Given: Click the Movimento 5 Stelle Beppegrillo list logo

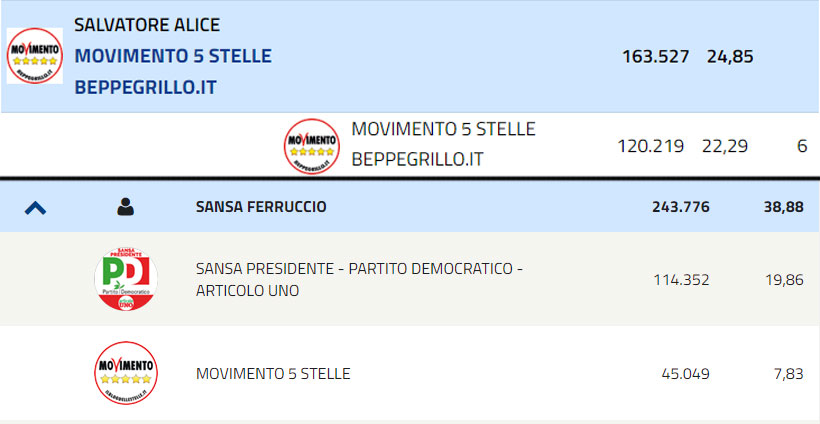Looking at the screenshot, I should (x=312, y=146).
